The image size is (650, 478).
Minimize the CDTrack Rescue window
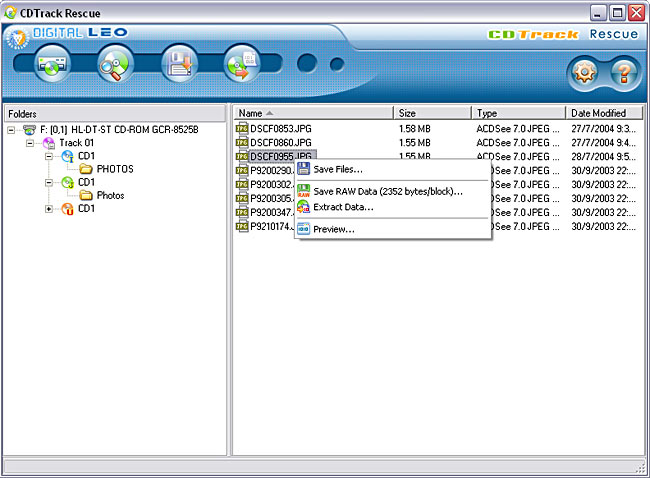click(x=597, y=13)
